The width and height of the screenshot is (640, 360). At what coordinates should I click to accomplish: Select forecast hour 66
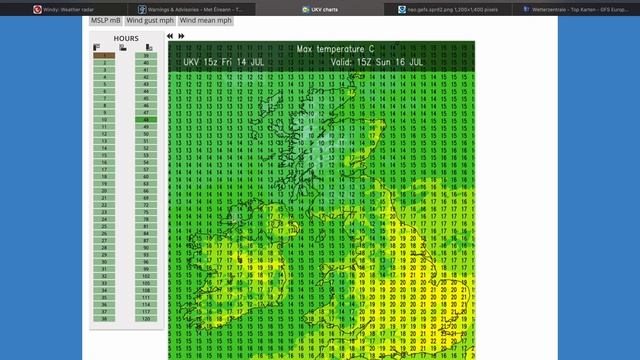(x=146, y=191)
